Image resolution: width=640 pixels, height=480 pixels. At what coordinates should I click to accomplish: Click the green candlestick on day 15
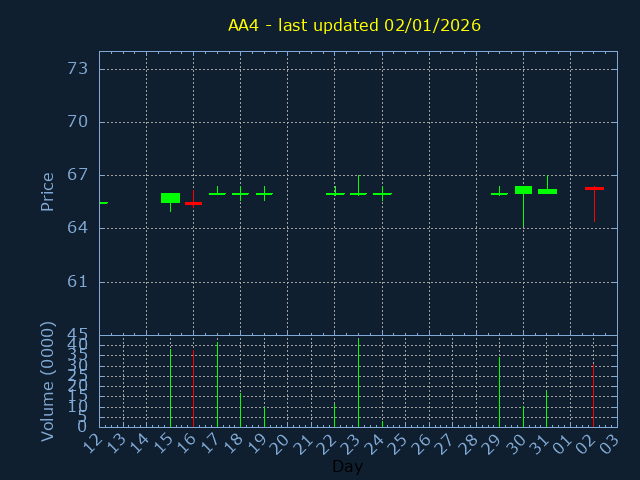[x=170, y=198]
